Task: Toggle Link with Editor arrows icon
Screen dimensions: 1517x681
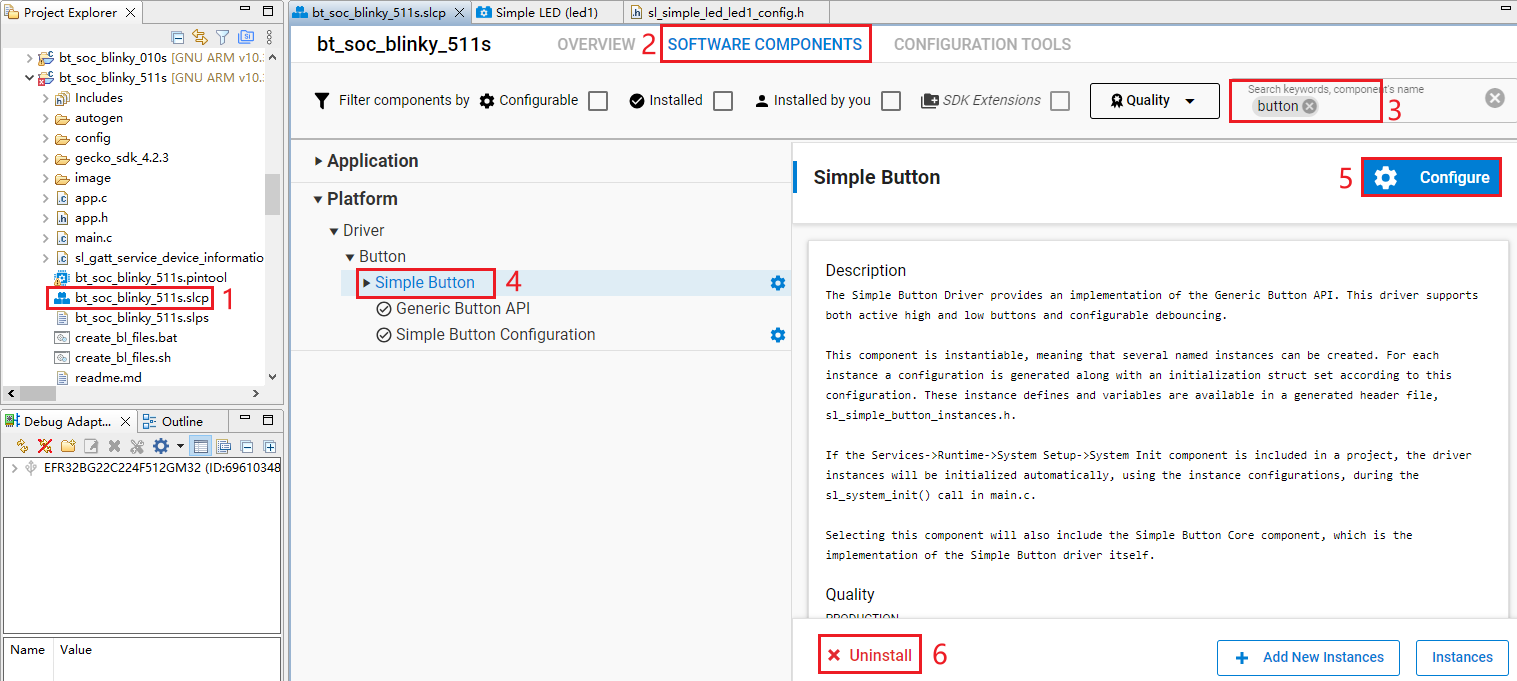Action: point(200,37)
